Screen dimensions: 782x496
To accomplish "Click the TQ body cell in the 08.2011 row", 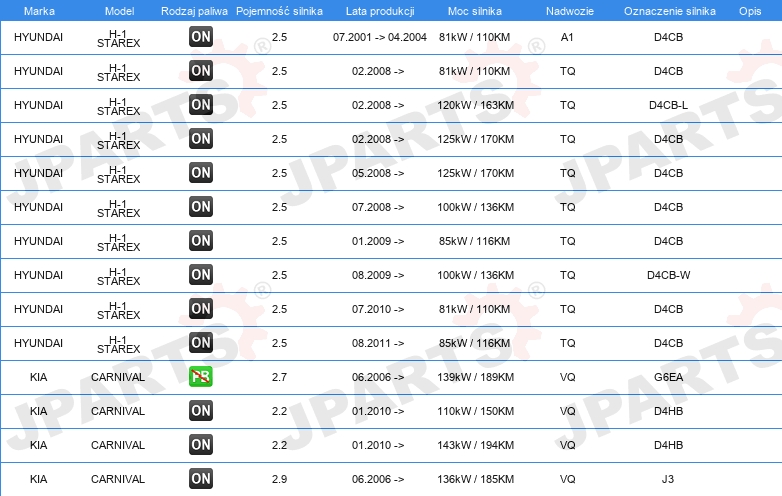I will (x=568, y=343).
